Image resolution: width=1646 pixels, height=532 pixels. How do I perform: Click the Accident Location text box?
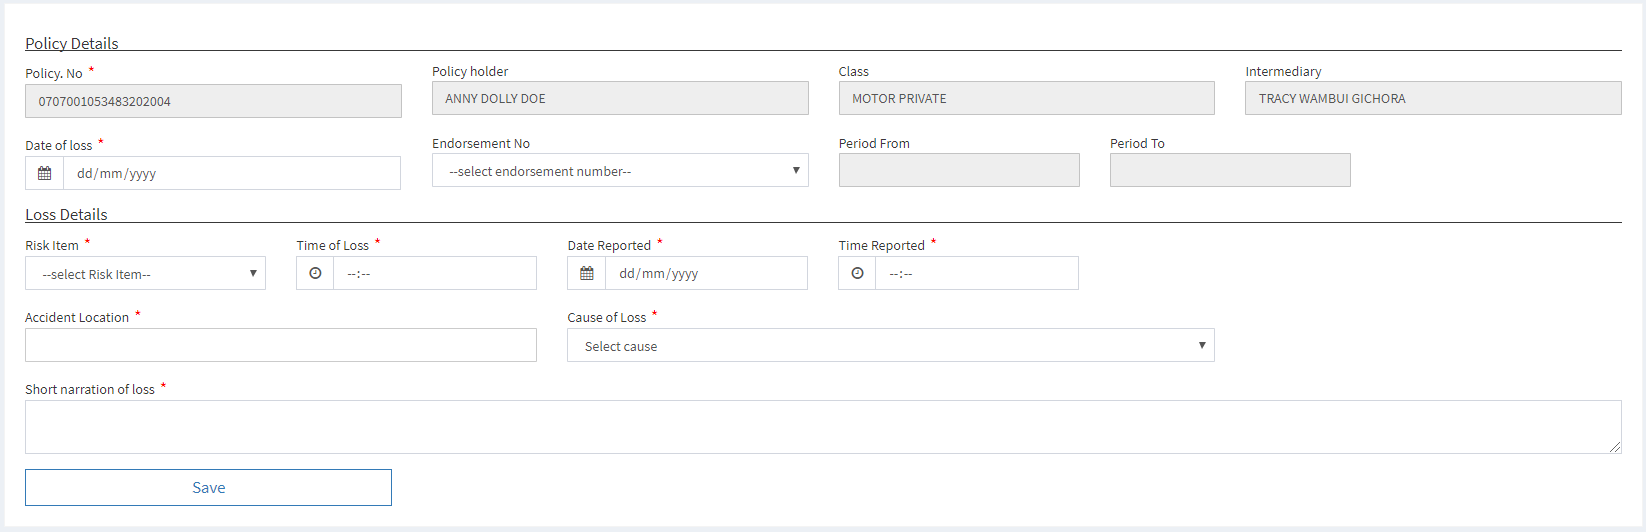pos(280,346)
